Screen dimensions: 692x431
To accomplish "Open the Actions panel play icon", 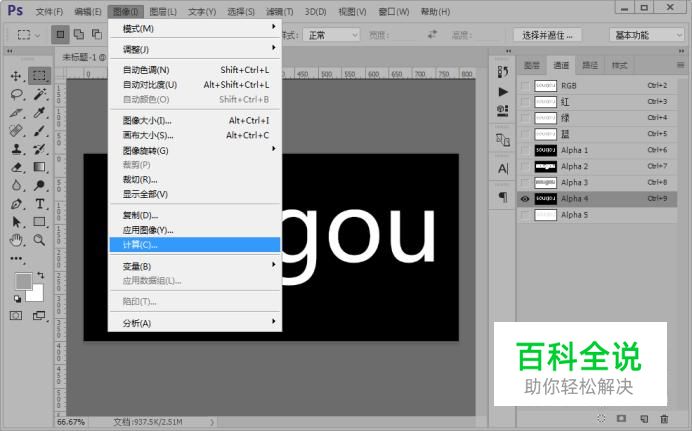I will (x=503, y=92).
